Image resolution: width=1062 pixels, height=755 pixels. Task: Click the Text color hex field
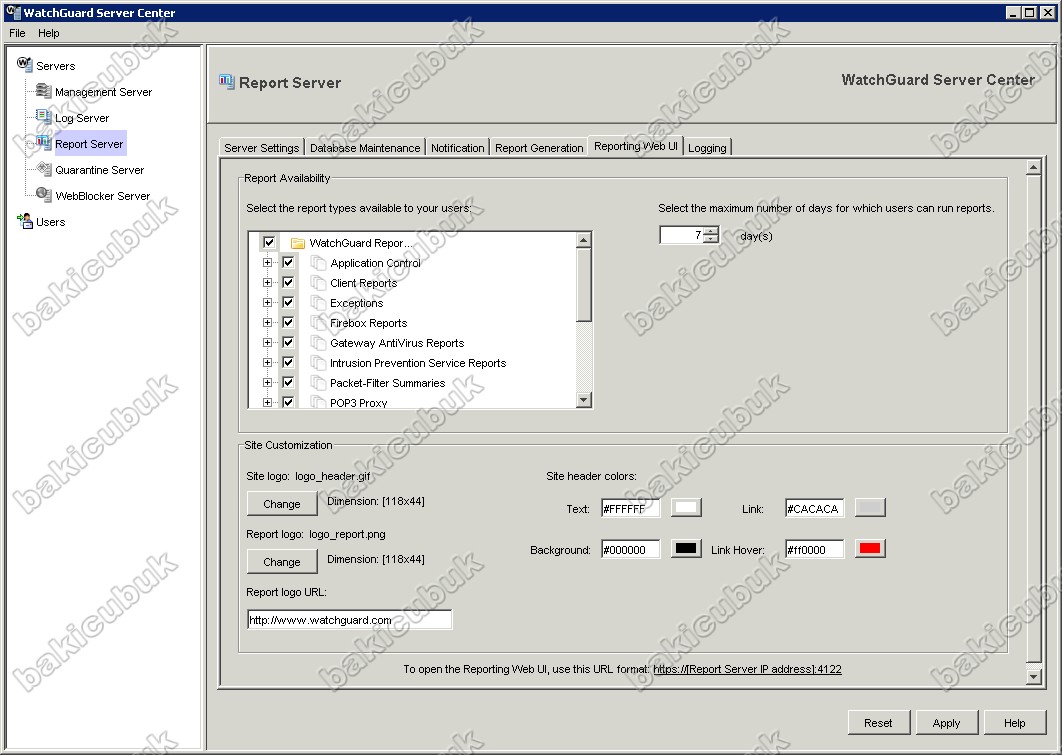[631, 509]
